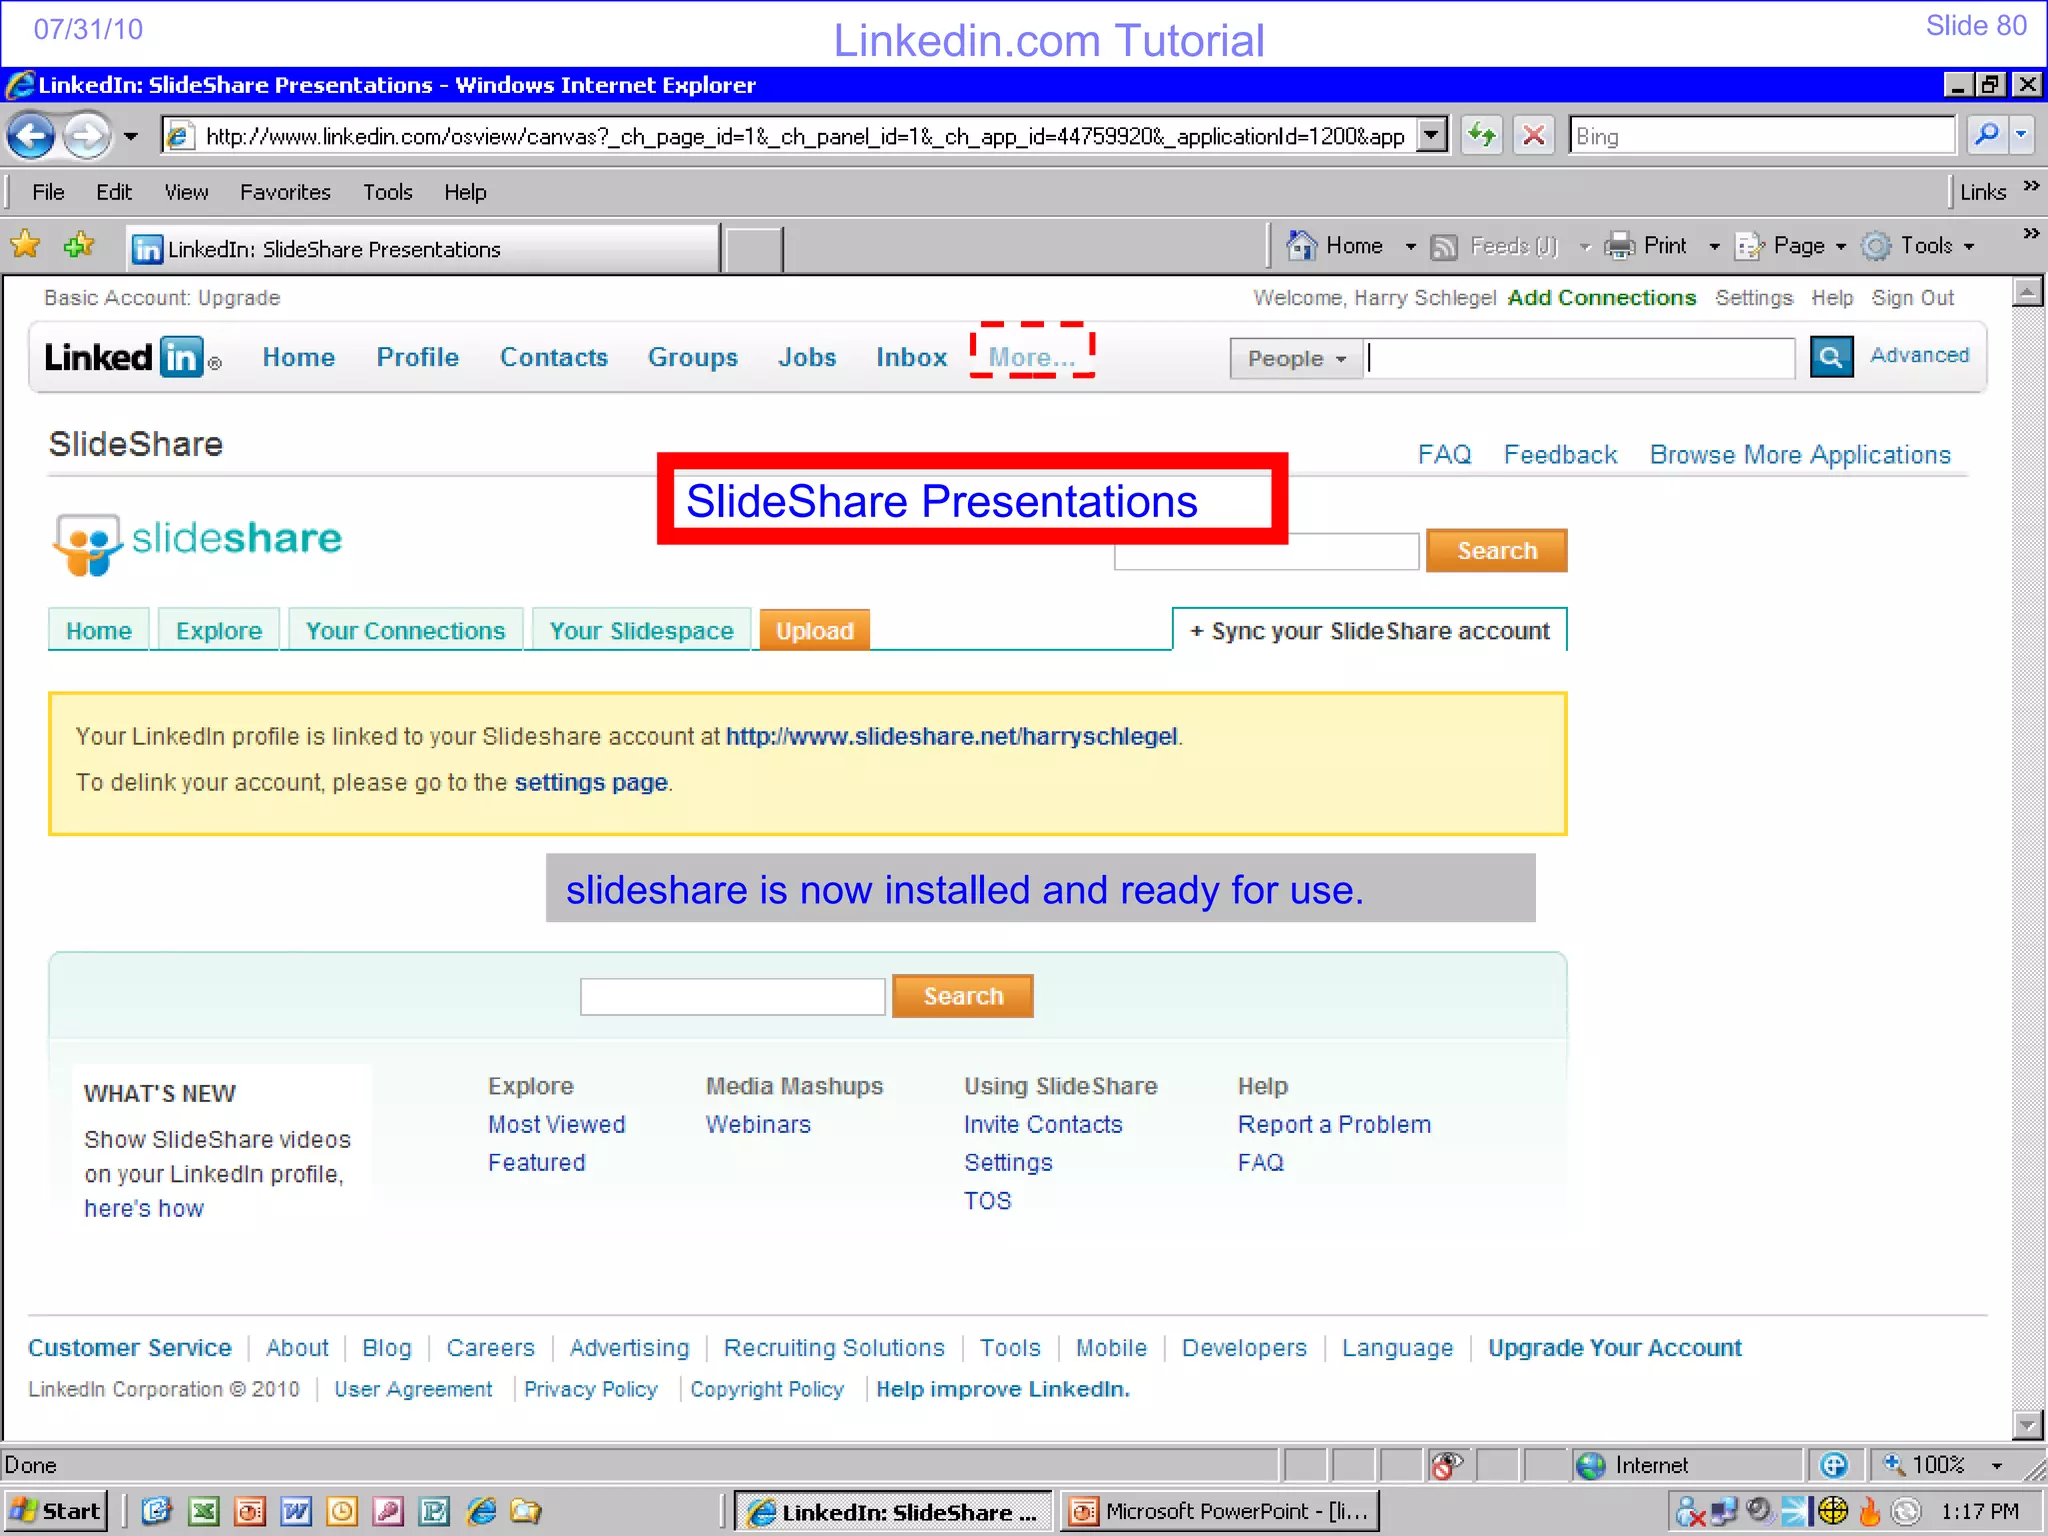Open the View menu
Image resolution: width=2048 pixels, height=1536 pixels.
click(x=186, y=192)
